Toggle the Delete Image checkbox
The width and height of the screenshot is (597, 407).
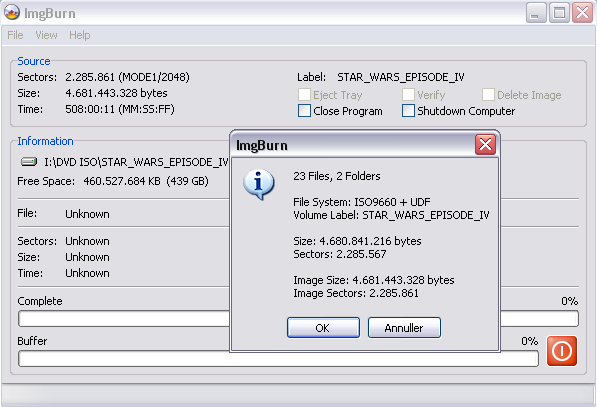(488, 94)
